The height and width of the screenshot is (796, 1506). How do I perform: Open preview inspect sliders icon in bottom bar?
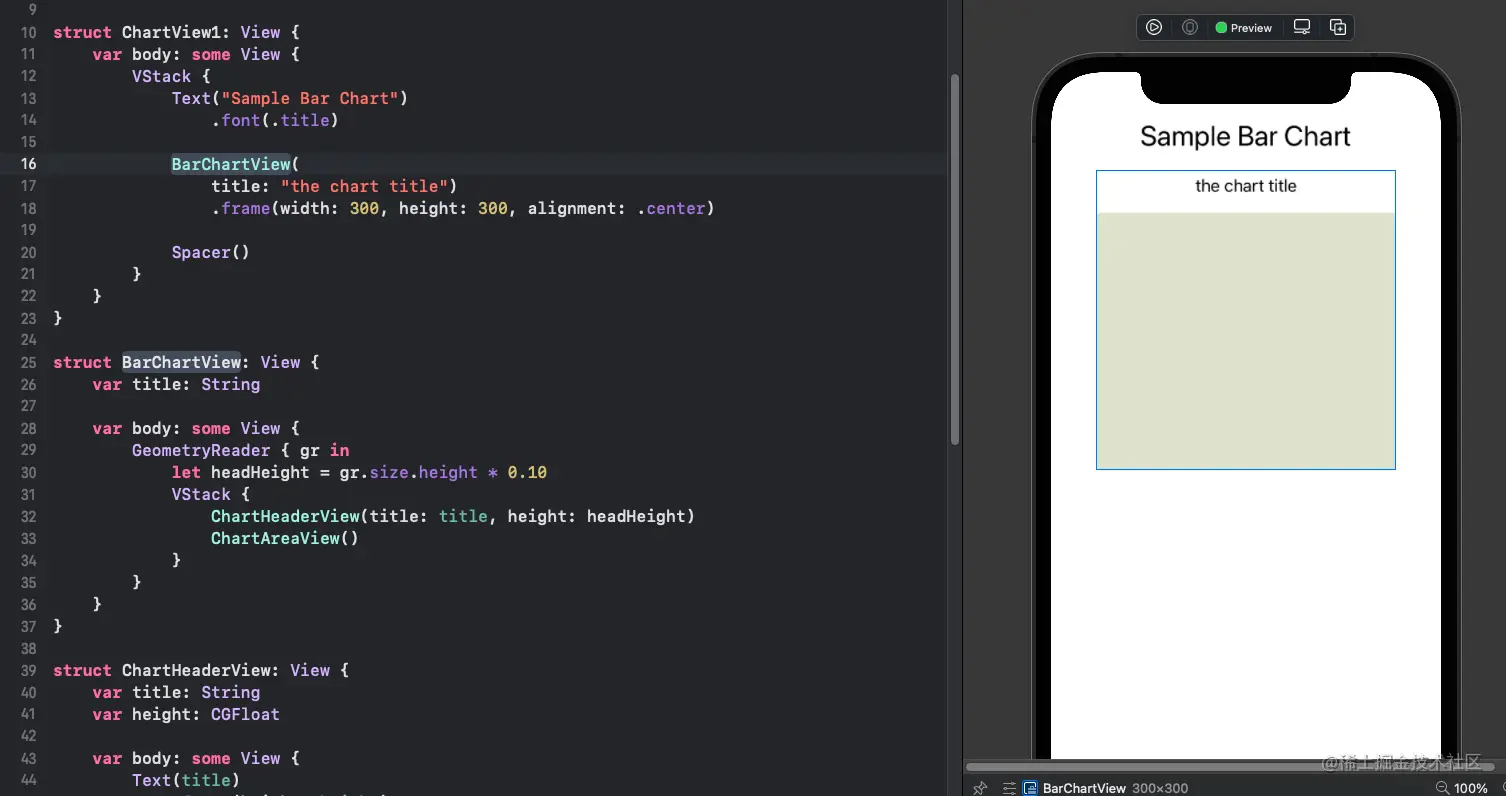click(1008, 788)
